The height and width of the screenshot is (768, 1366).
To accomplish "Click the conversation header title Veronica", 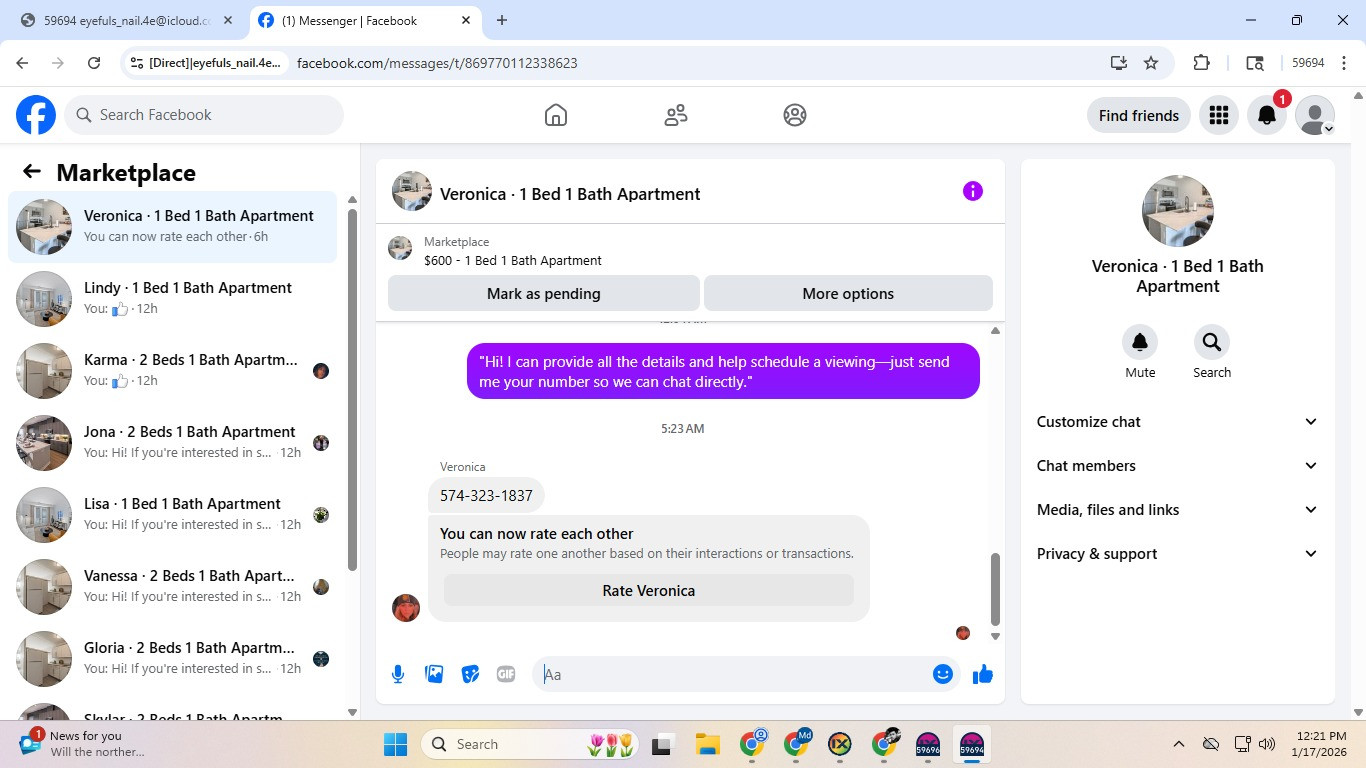I will pos(570,194).
